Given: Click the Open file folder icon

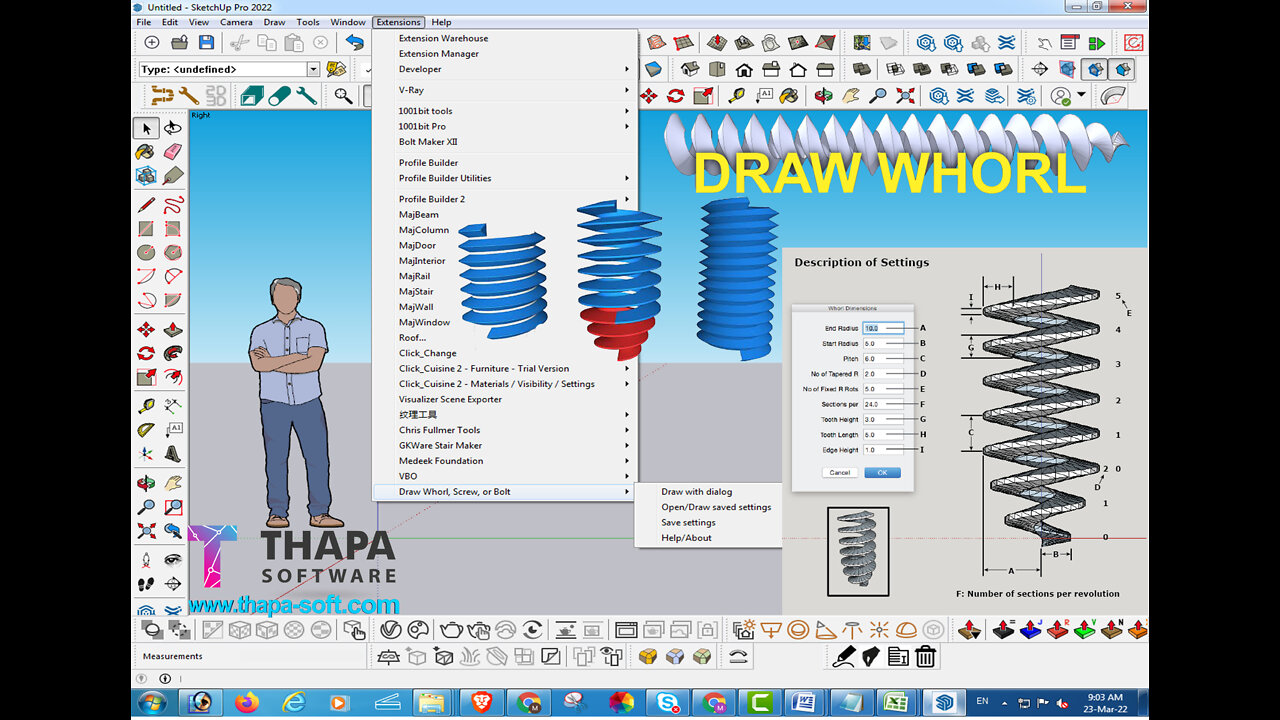Looking at the screenshot, I should click(x=179, y=42).
